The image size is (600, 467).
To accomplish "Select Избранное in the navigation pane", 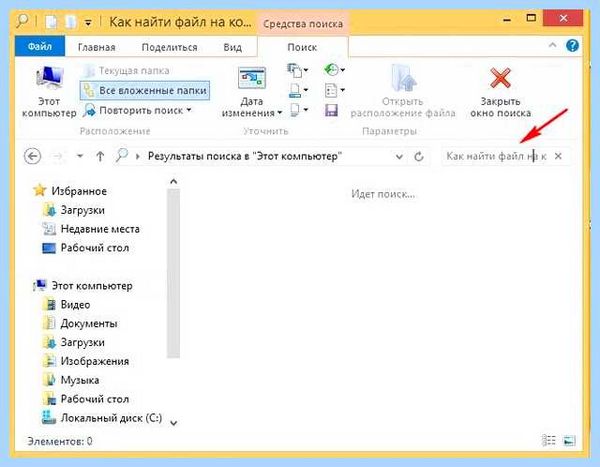I will click(x=70, y=191).
